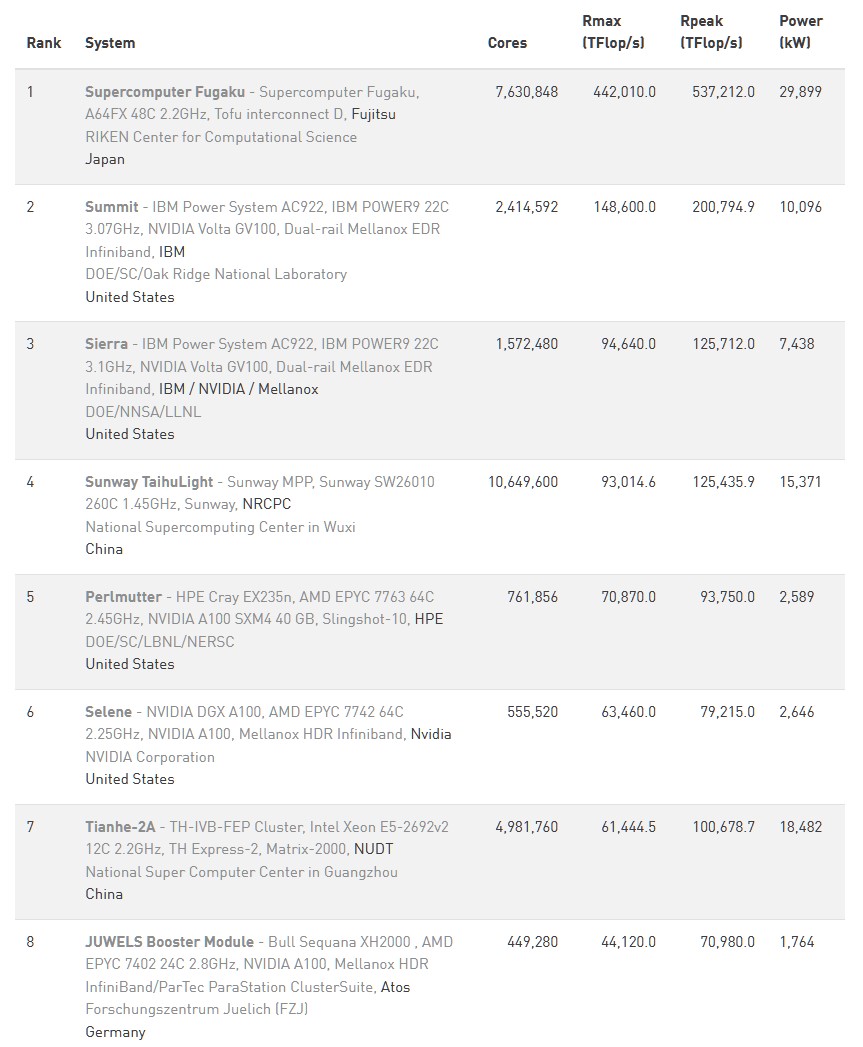863x1047 pixels.
Task: Open the Sierra system entry
Action: [106, 344]
